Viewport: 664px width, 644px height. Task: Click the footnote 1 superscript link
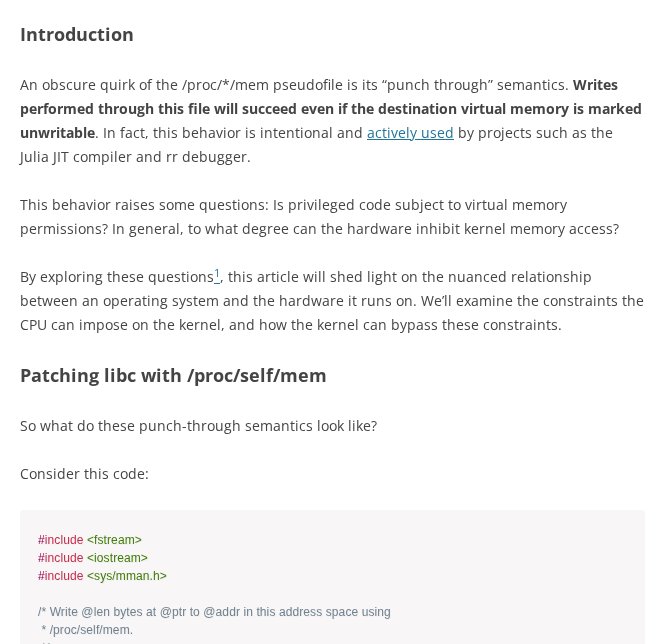tap(217, 273)
